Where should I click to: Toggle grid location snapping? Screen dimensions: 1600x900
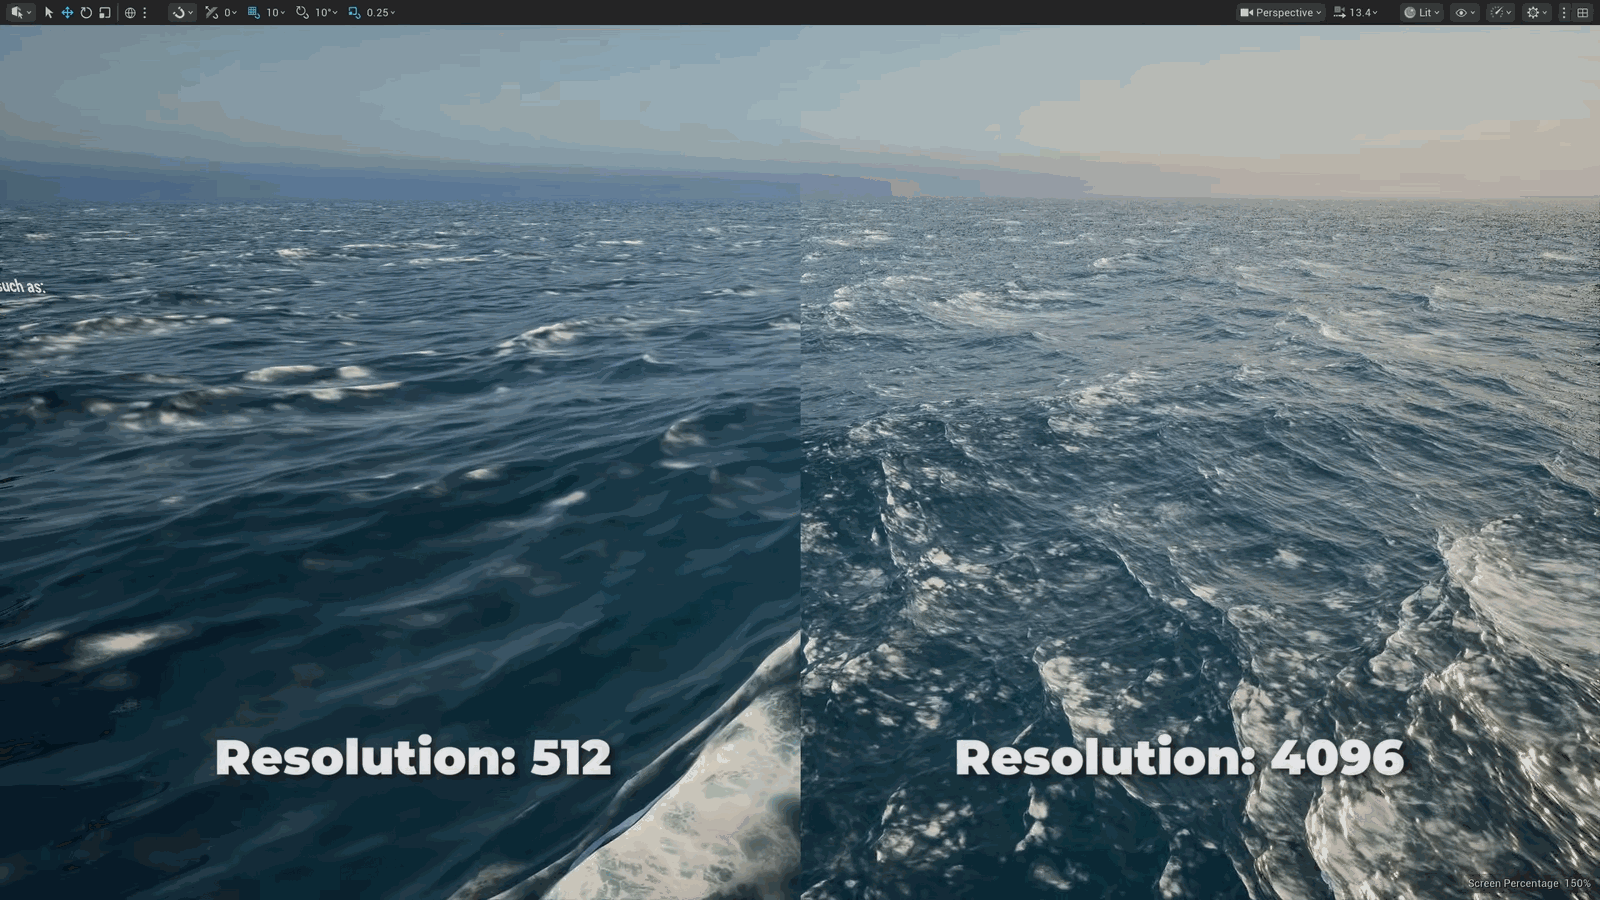coord(253,12)
